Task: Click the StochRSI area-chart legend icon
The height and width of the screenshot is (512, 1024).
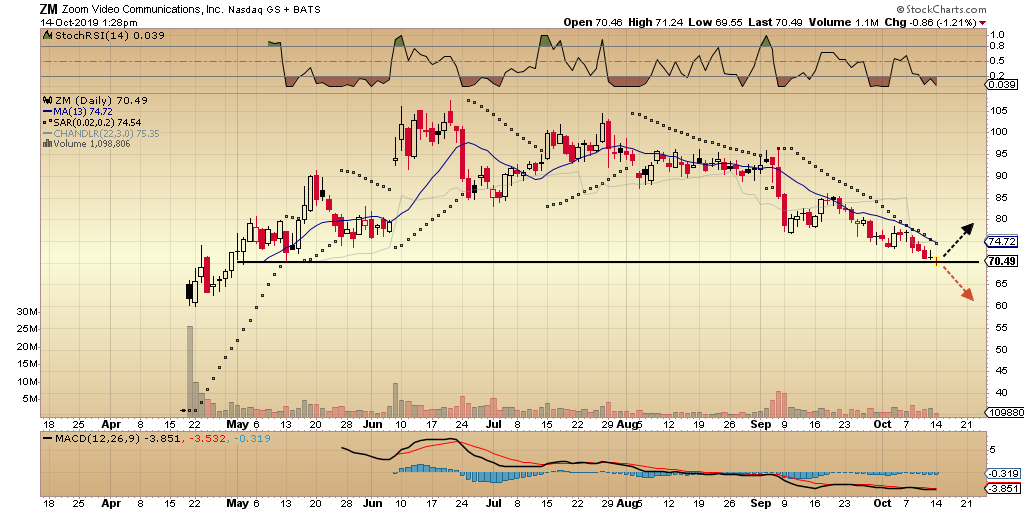Action: (x=46, y=35)
